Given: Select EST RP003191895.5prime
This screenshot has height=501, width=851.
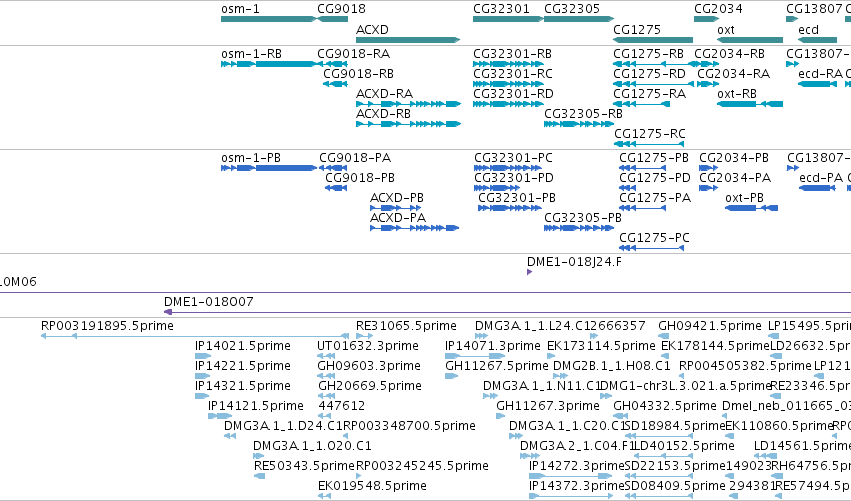Looking at the screenshot, I should (195, 337).
